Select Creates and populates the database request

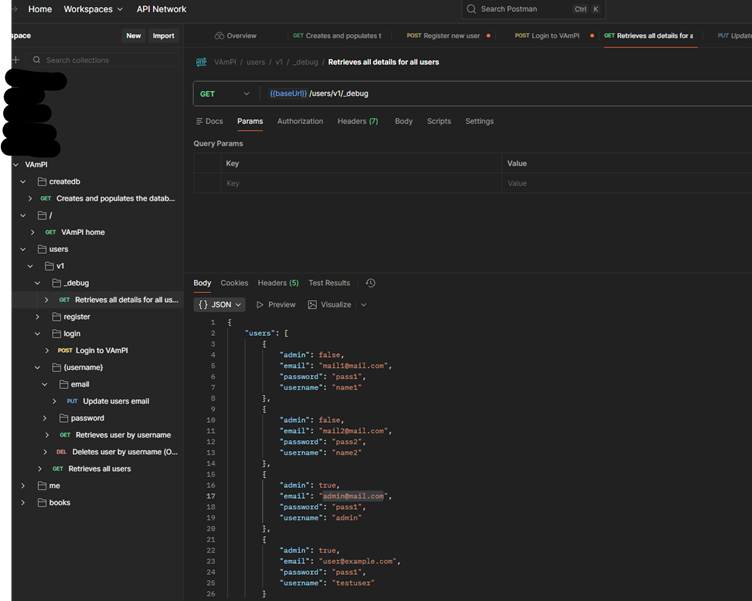click(116, 199)
